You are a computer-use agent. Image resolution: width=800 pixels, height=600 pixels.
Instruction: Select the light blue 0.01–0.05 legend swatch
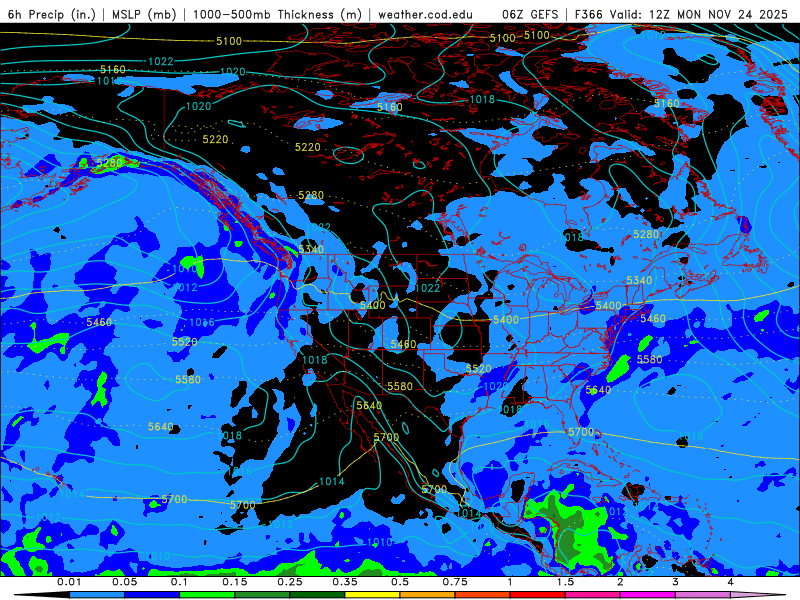[x=97, y=595]
